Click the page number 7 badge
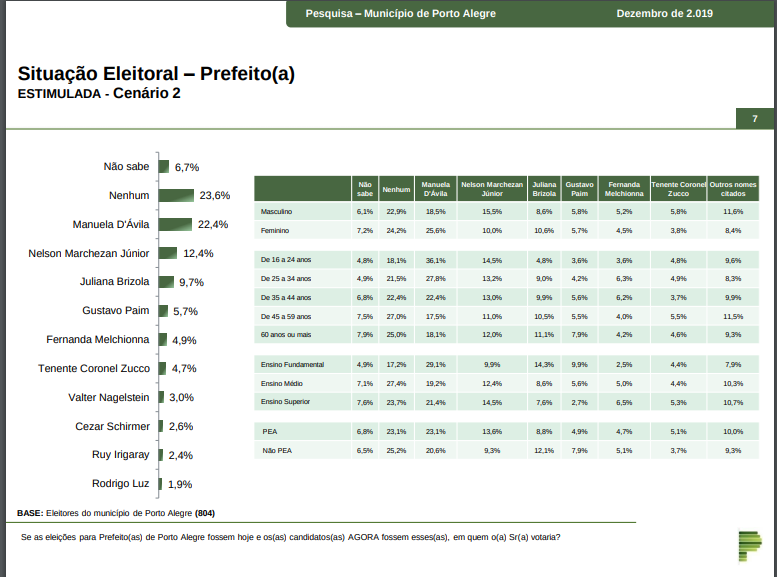777x577 pixels. click(x=754, y=119)
